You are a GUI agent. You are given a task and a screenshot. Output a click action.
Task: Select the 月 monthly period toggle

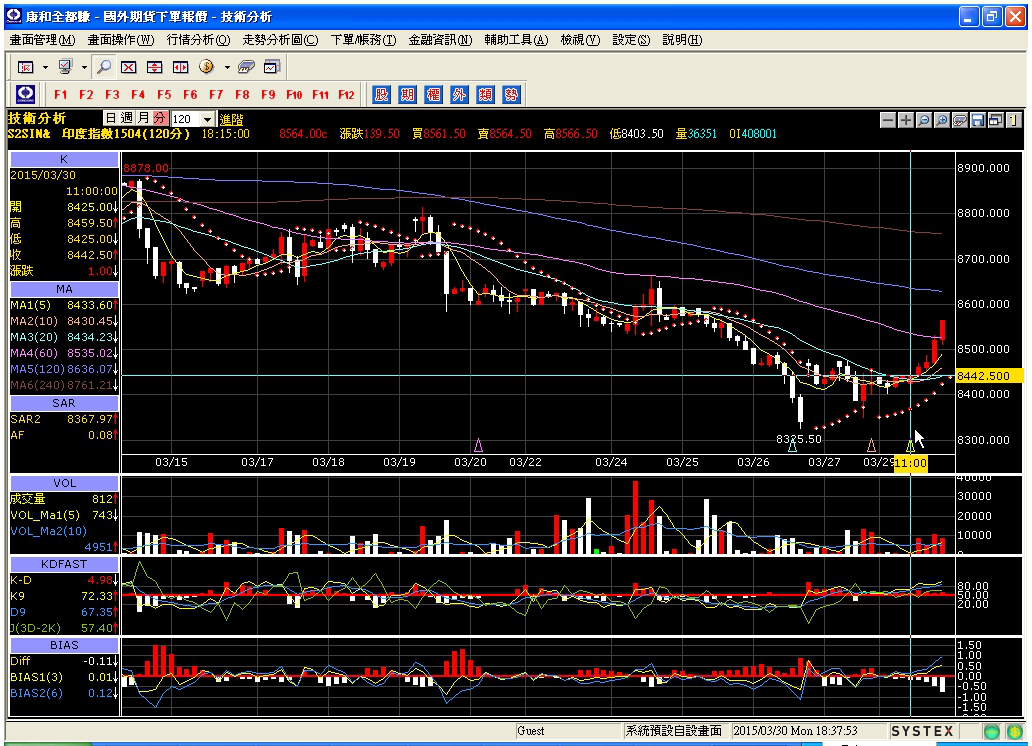click(143, 118)
